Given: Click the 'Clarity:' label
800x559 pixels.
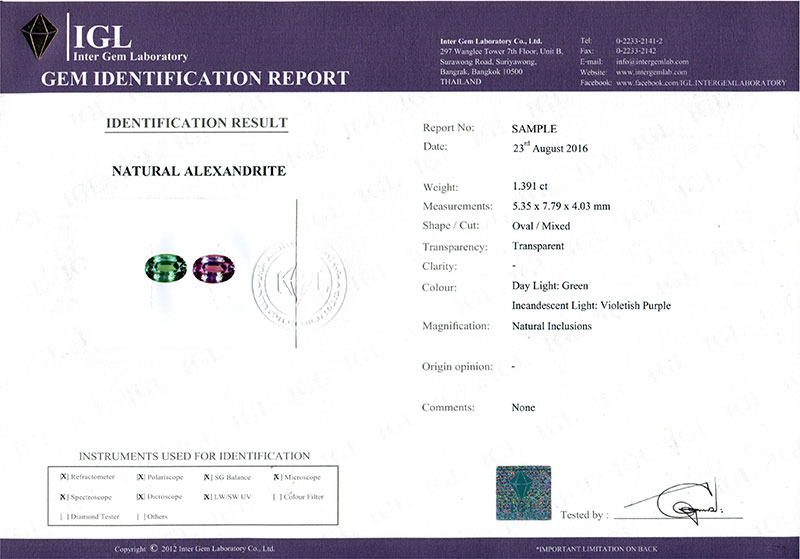Looking at the screenshot, I should 439,266.
